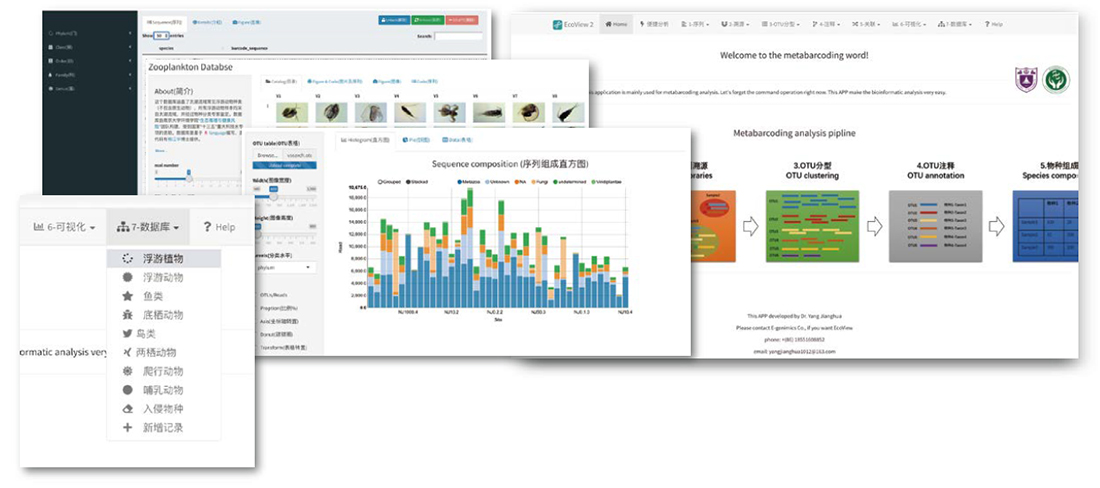Image resolution: width=1100 pixels, height=488 pixels.
Task: Open the Help item in the small top navbar
Action: point(993,24)
